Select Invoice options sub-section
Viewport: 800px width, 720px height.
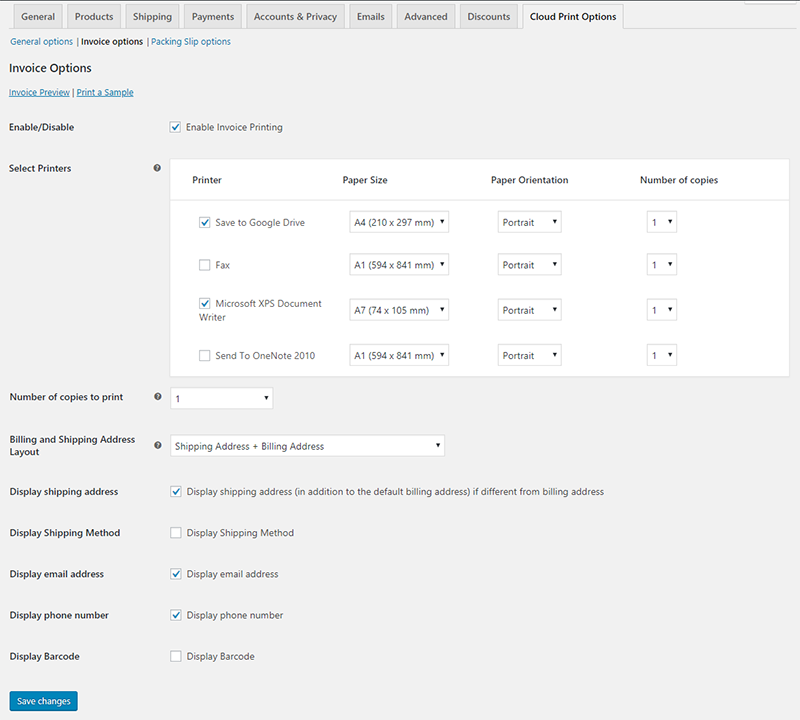click(x=112, y=41)
